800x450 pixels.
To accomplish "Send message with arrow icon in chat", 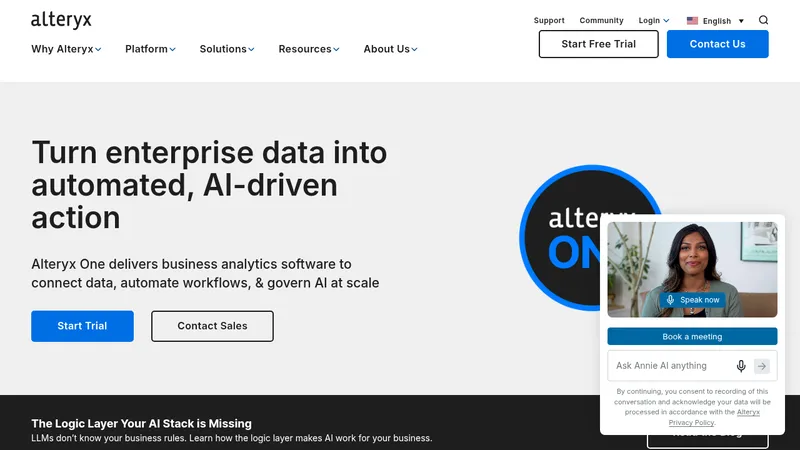I will 762,366.
